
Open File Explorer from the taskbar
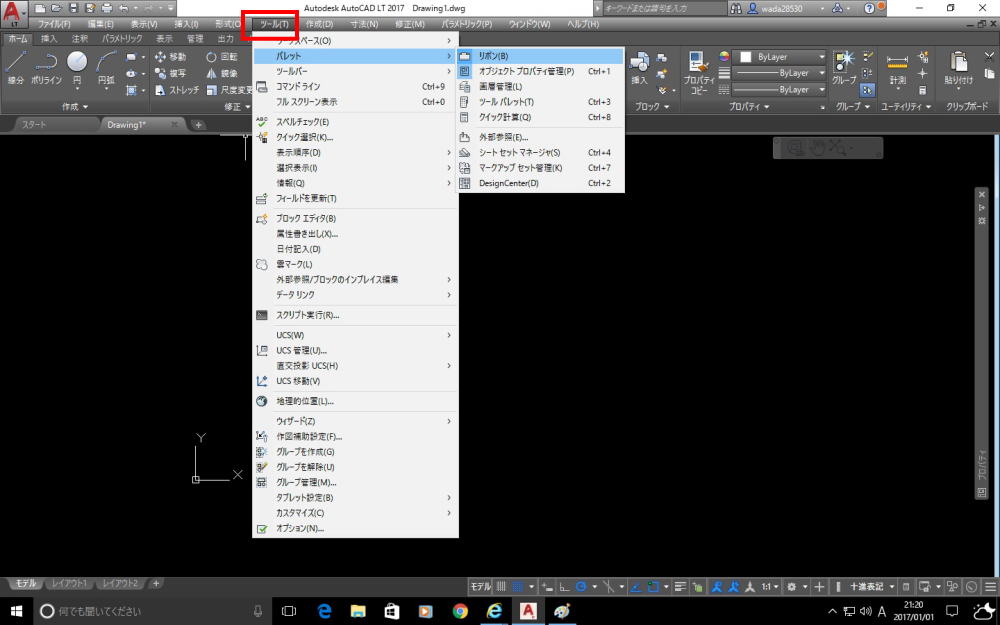point(358,611)
